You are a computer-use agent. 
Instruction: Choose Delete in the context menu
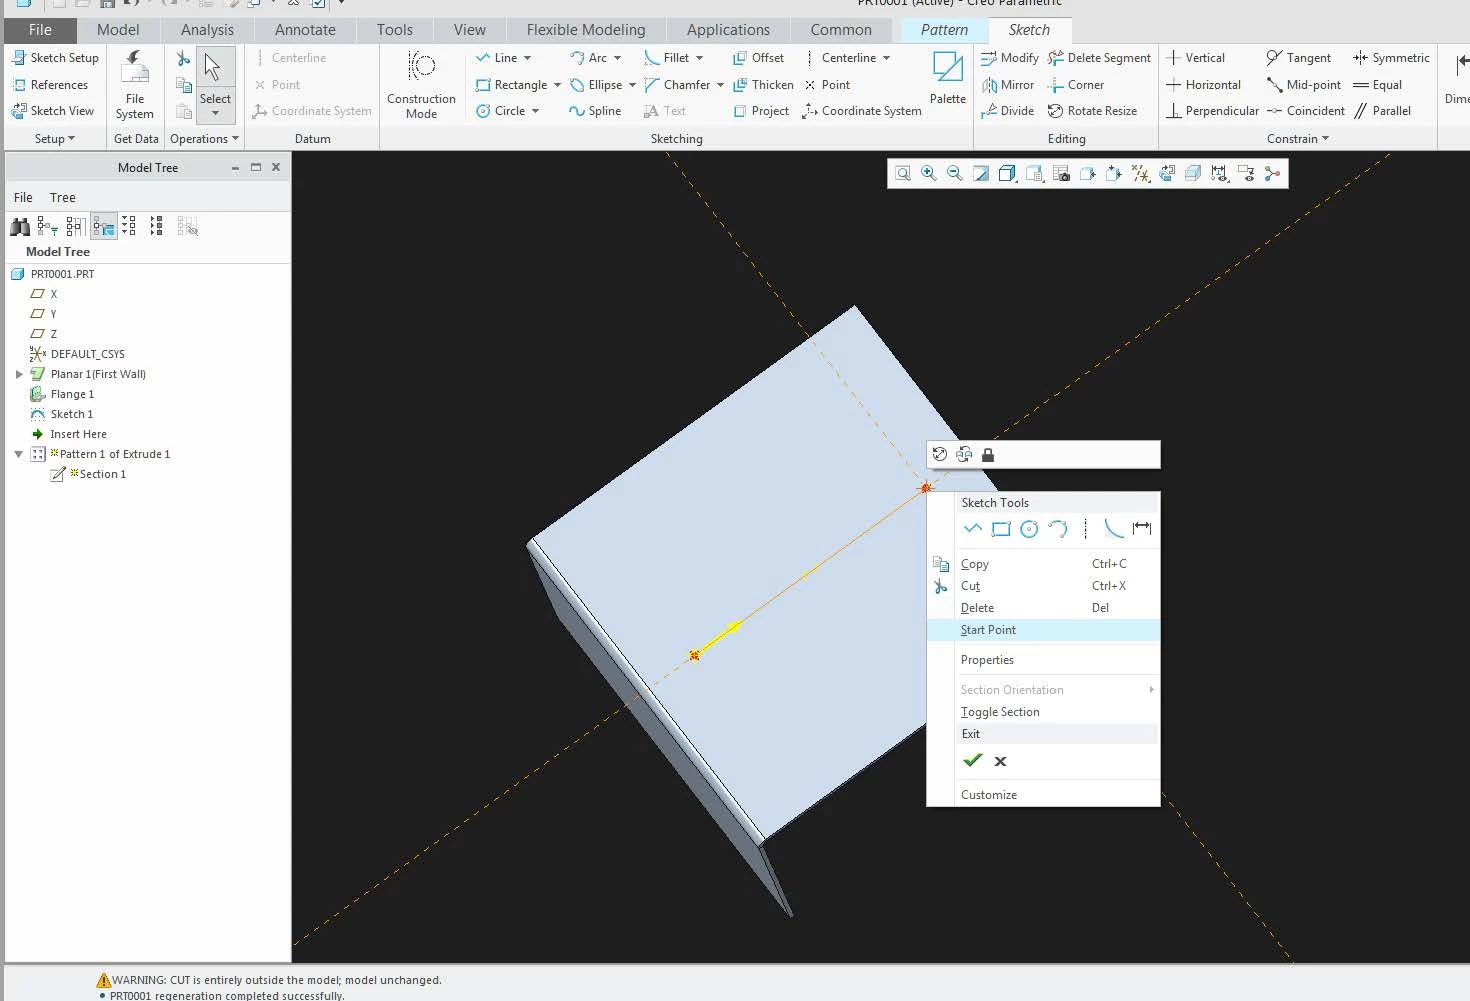click(1043, 608)
